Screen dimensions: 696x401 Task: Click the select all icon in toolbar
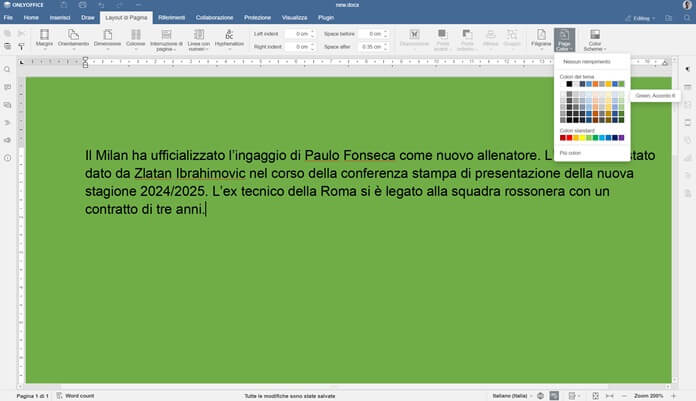coord(8,46)
